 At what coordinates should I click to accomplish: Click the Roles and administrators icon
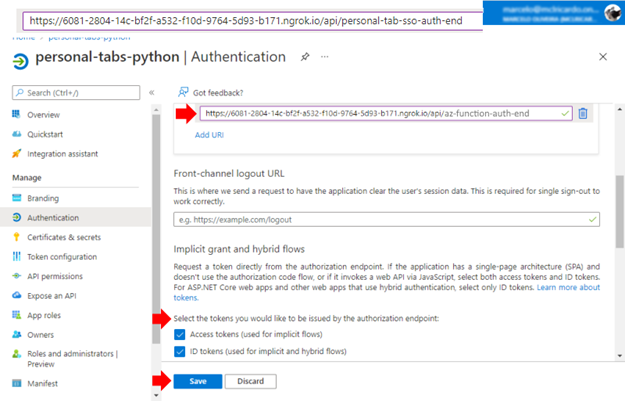pos(16,354)
